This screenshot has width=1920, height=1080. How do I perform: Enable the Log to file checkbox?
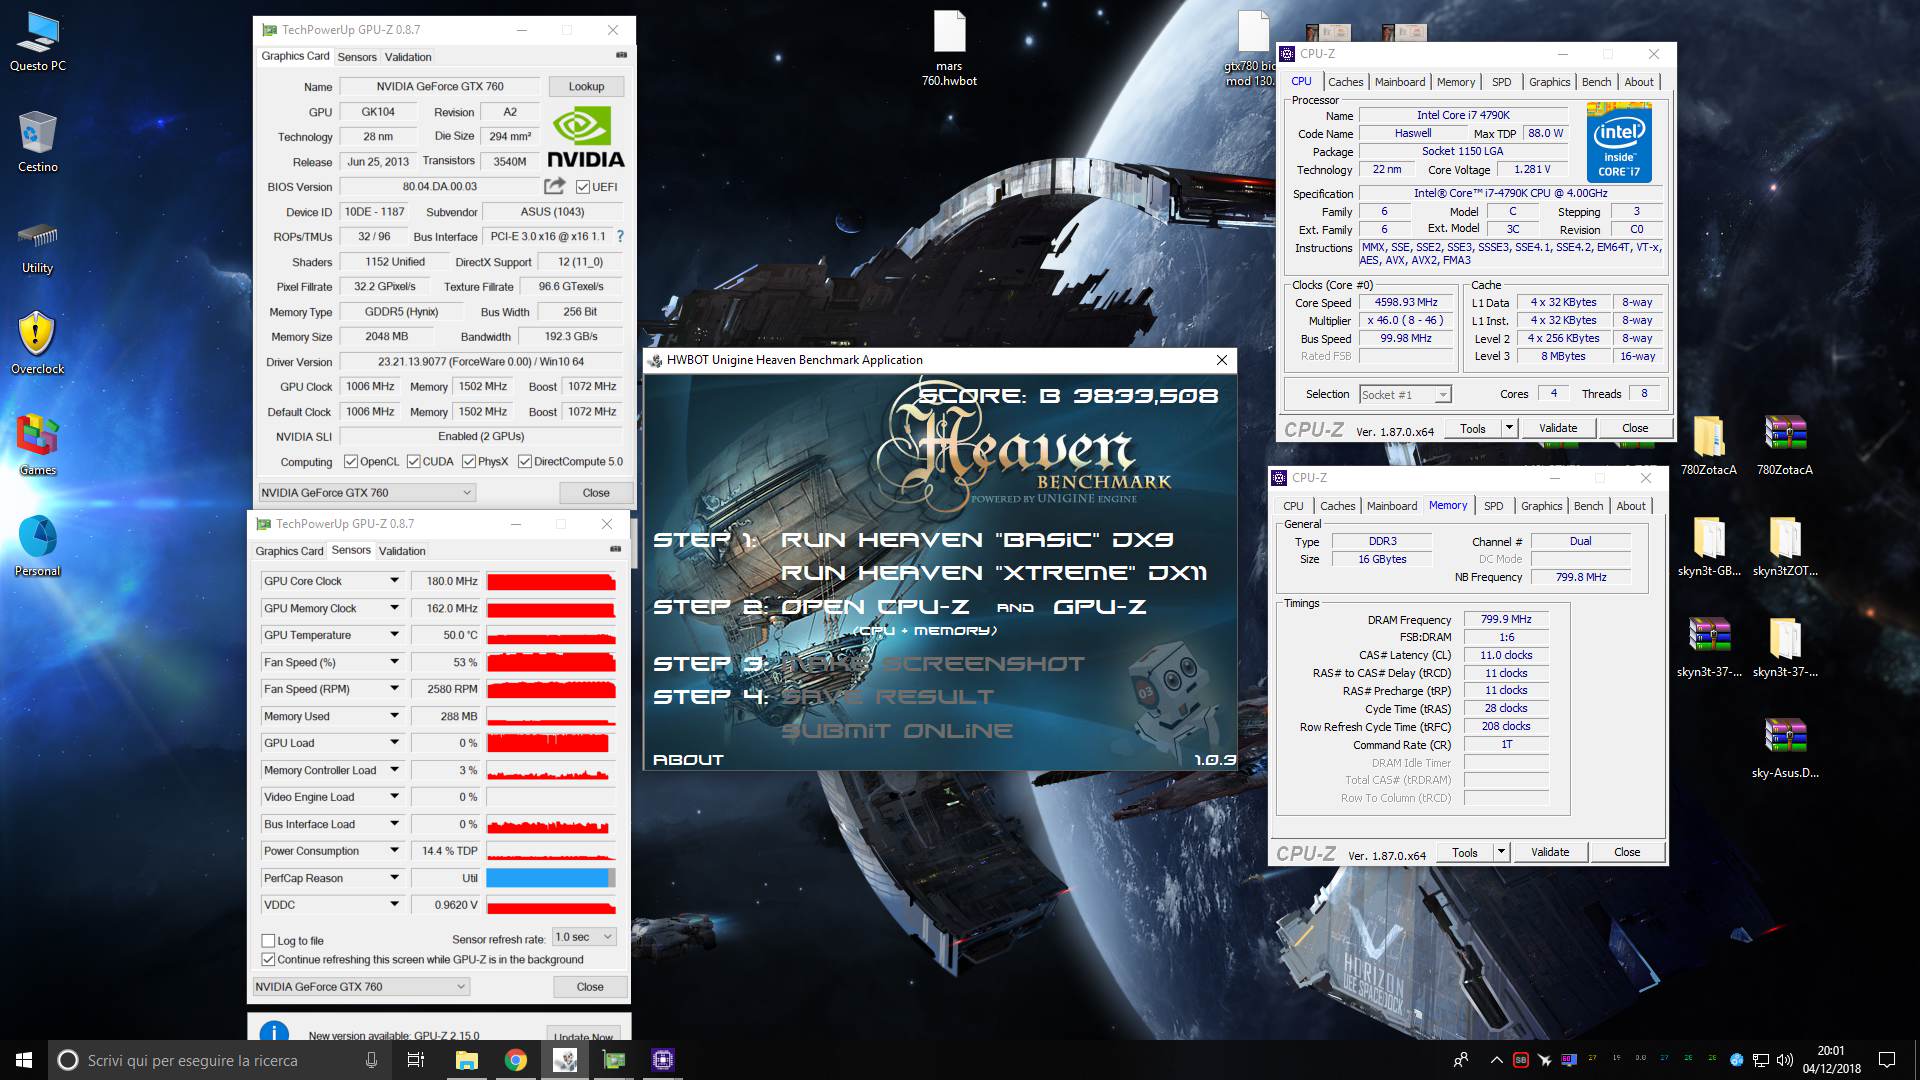coord(268,940)
